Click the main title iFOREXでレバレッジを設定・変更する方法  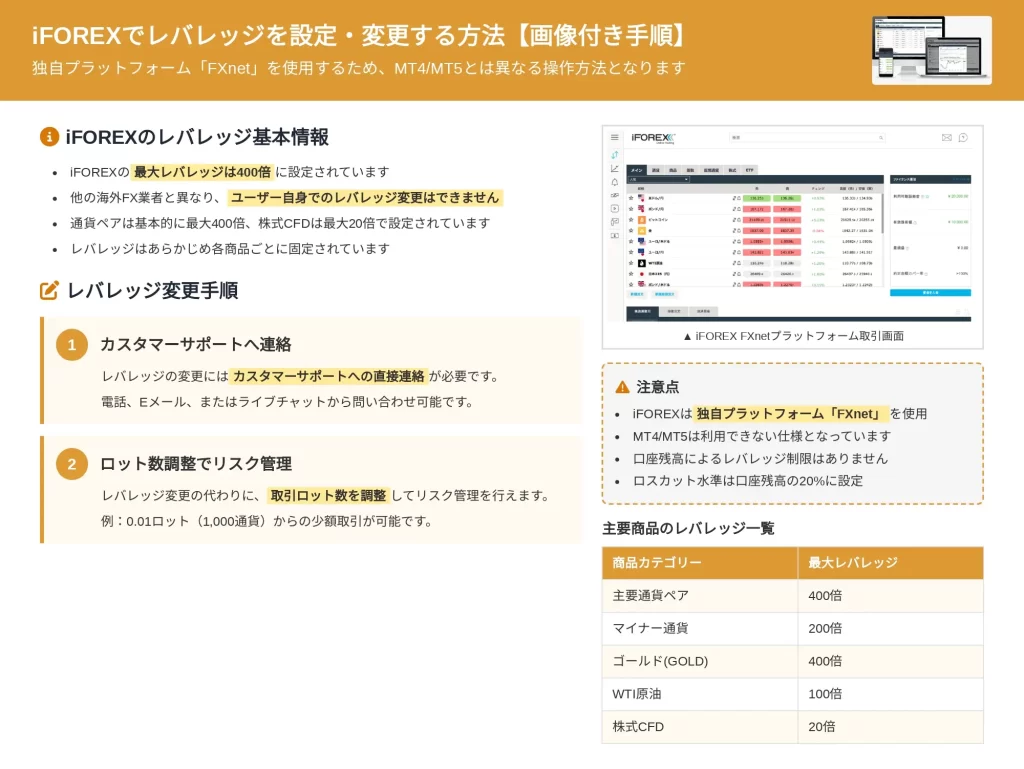pyautogui.click(x=358, y=35)
